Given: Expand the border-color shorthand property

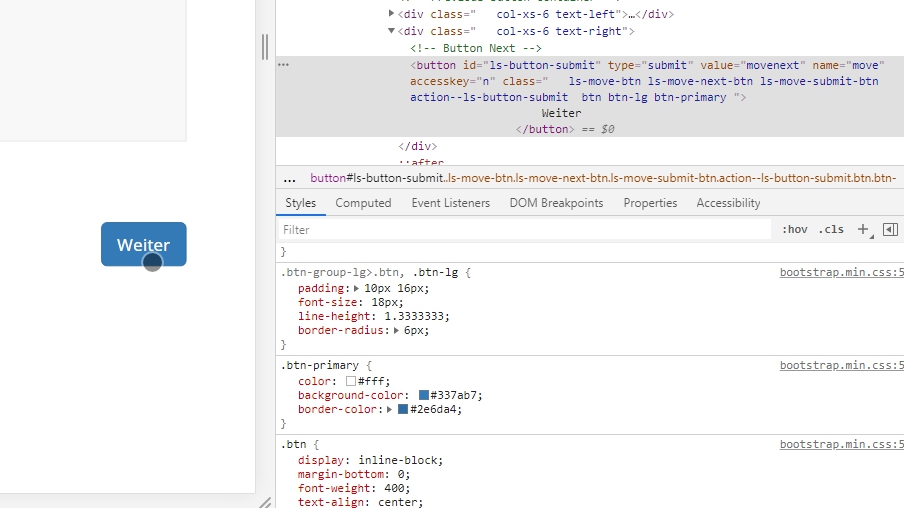Looking at the screenshot, I should click(x=388, y=409).
